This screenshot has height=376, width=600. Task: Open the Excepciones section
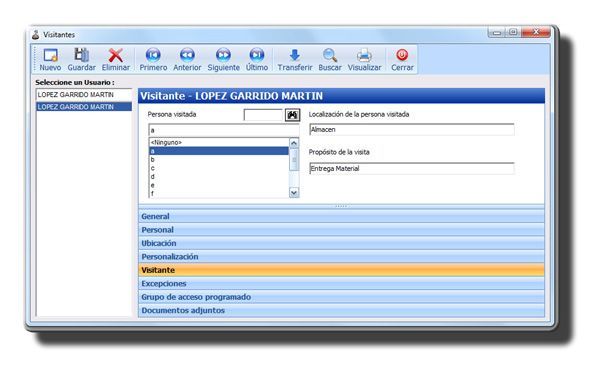pyautogui.click(x=341, y=283)
